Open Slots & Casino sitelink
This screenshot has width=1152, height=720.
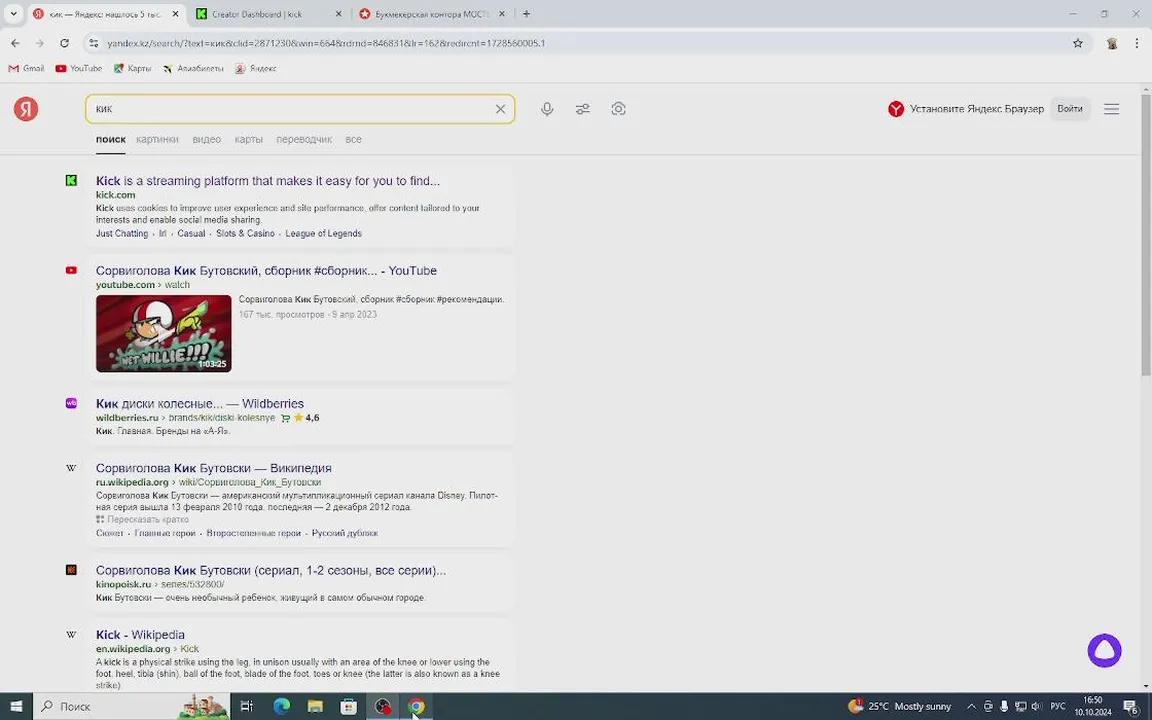(245, 234)
